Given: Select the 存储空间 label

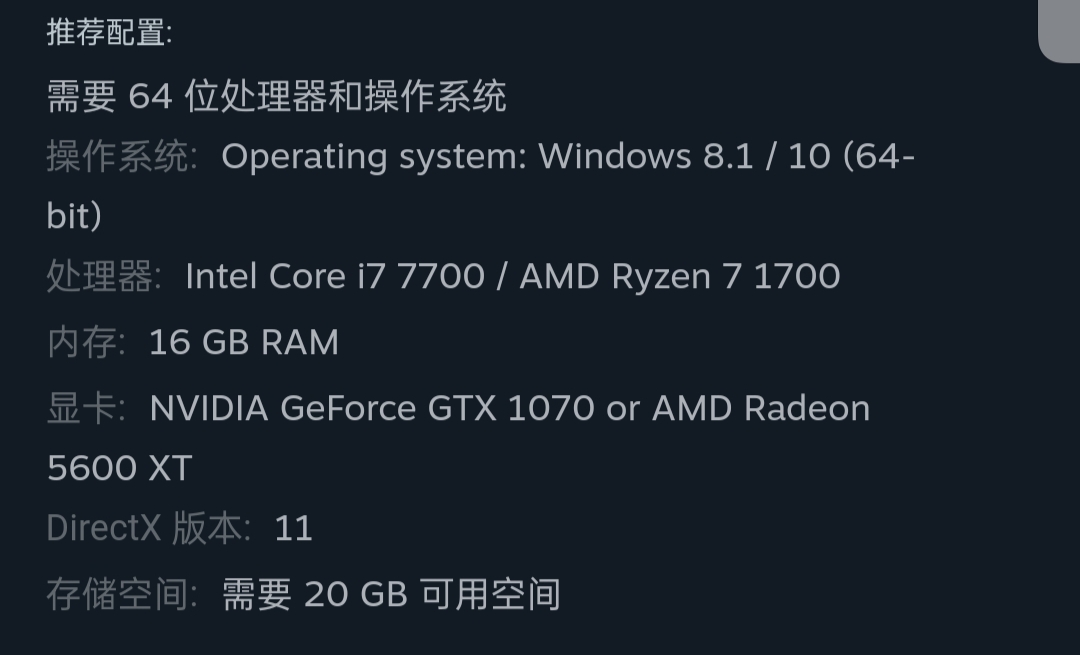Looking at the screenshot, I should (x=122, y=594).
